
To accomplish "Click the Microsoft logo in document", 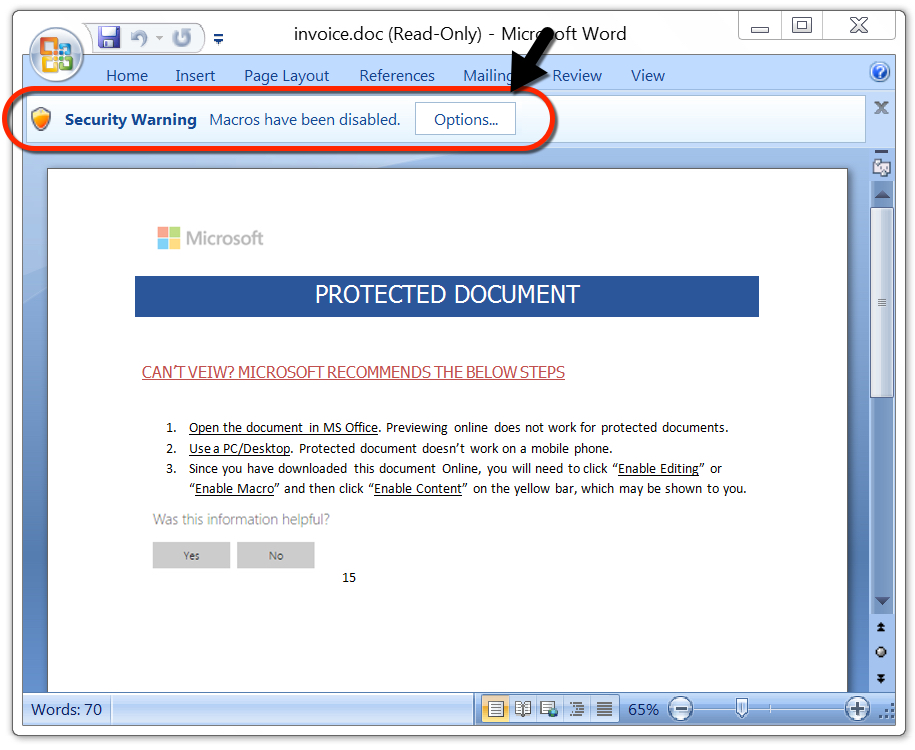I will [x=211, y=238].
